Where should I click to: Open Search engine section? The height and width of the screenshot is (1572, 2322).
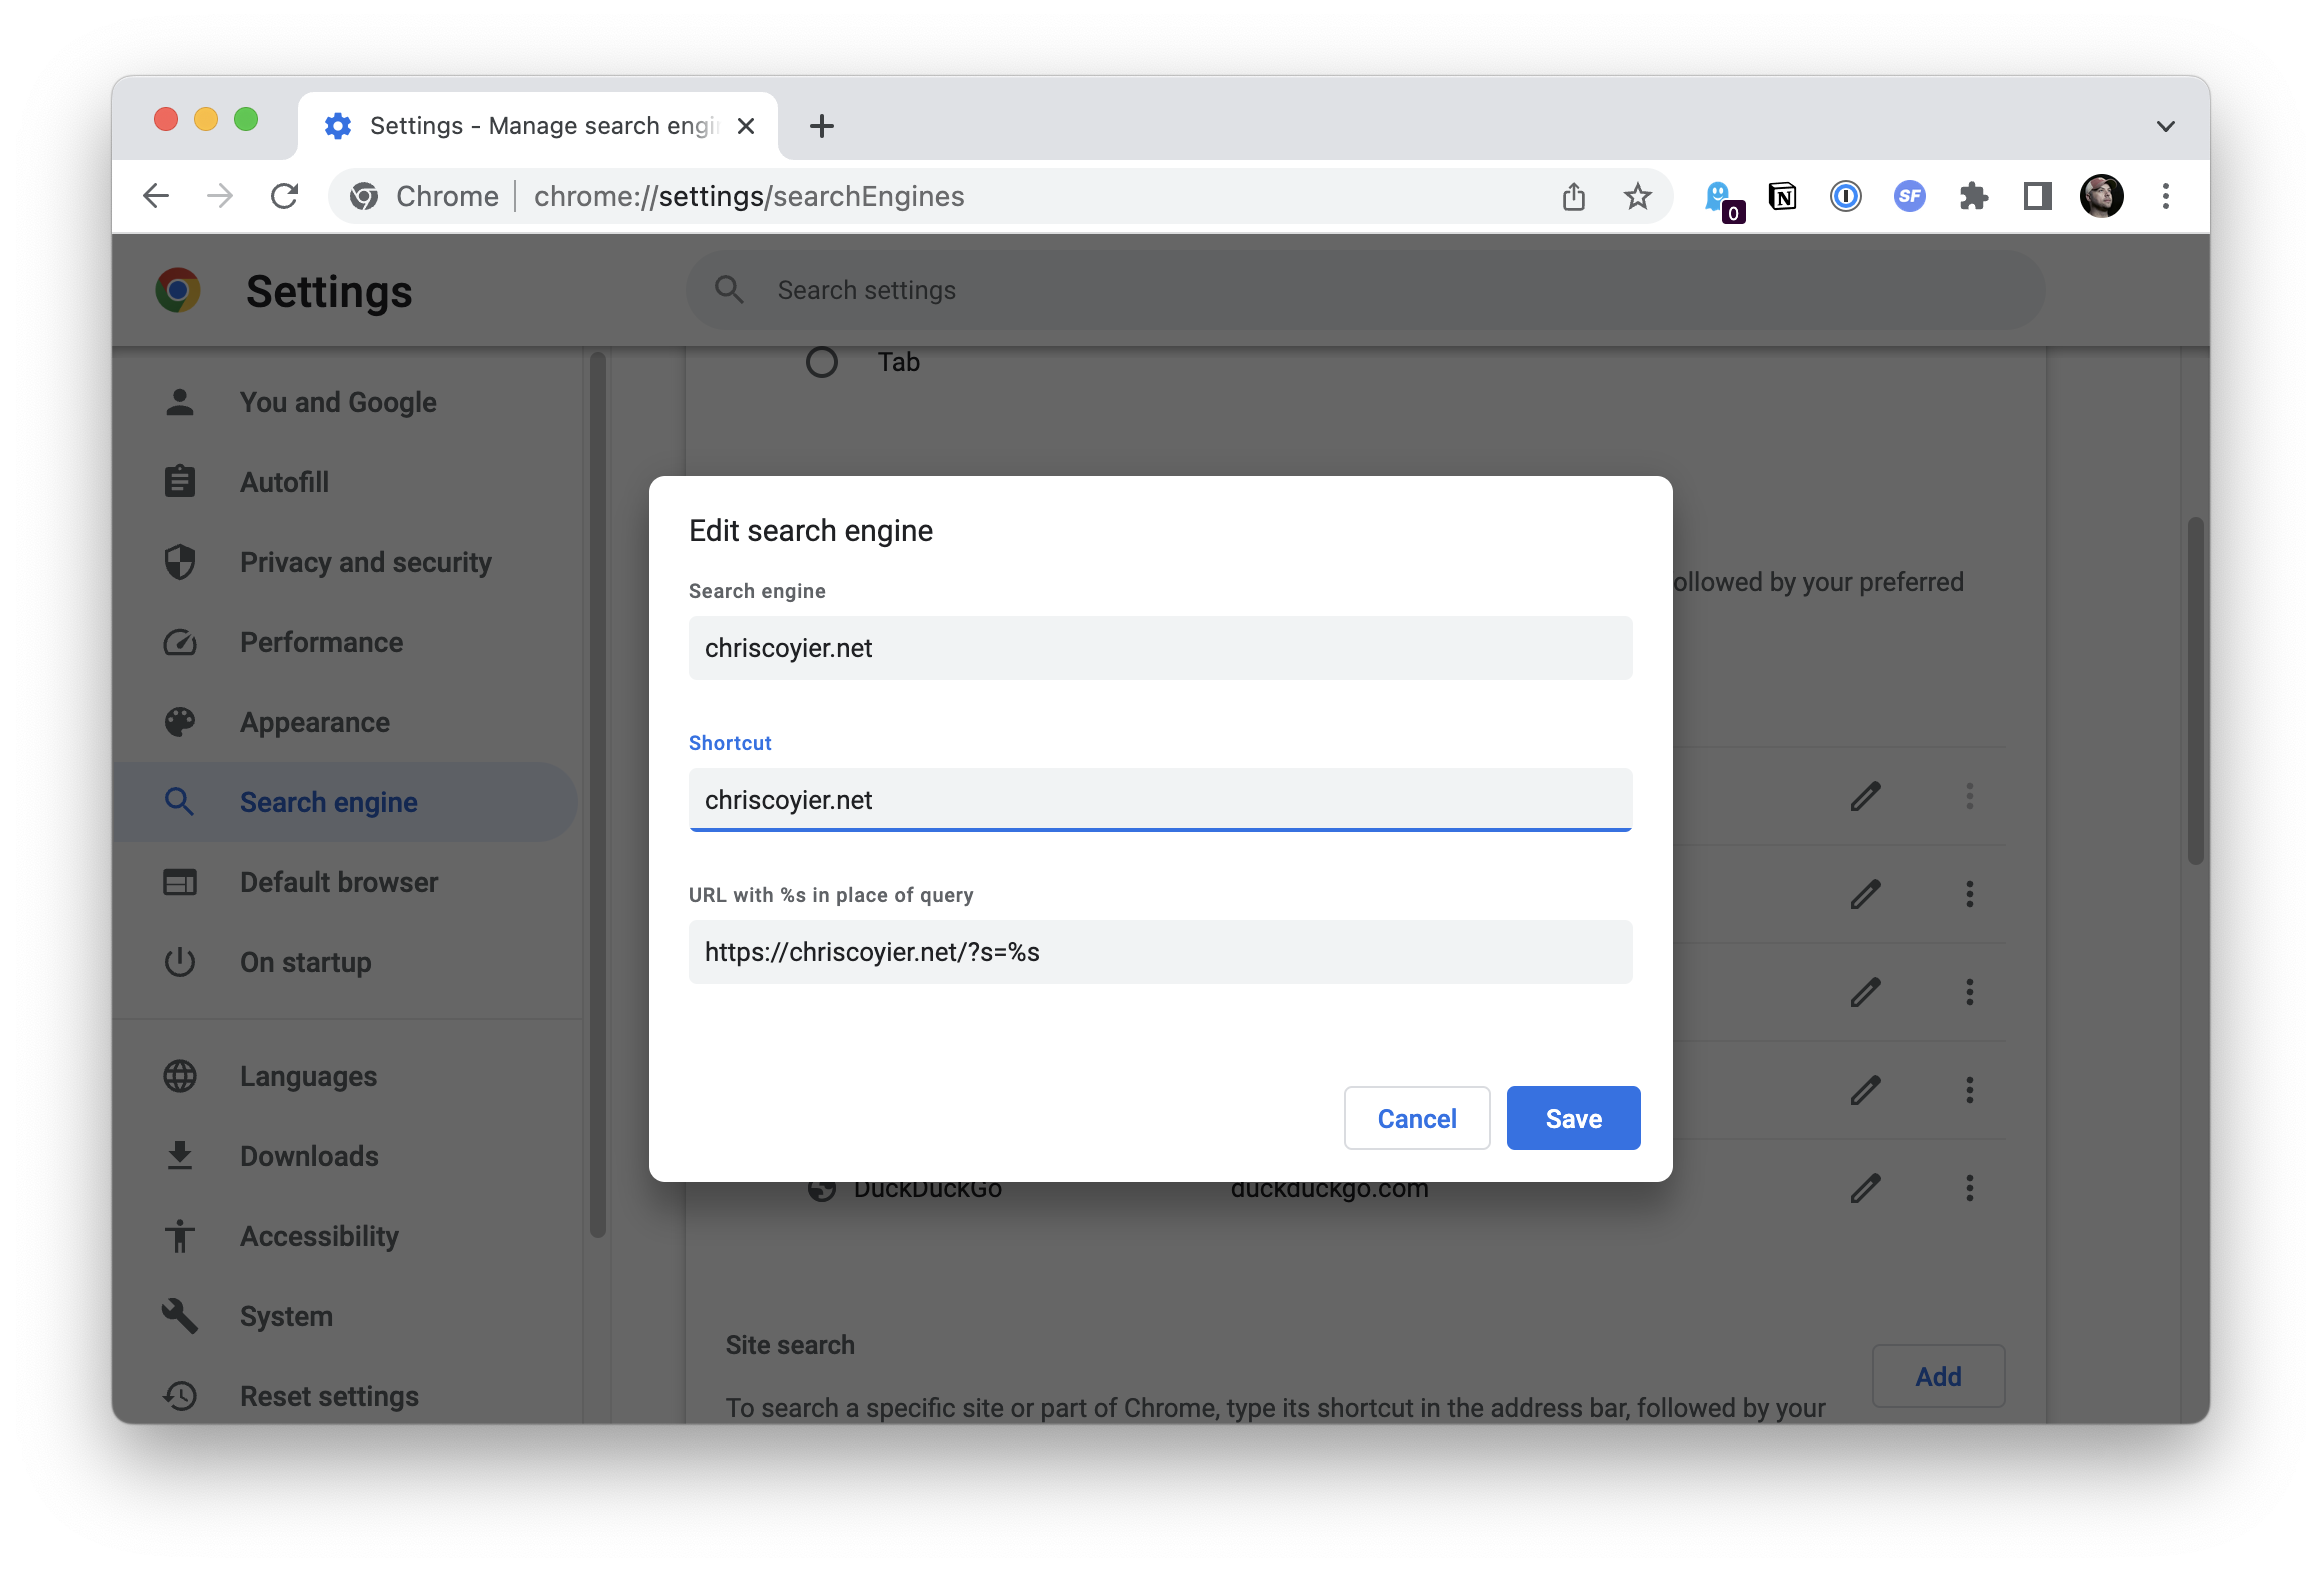(x=346, y=802)
